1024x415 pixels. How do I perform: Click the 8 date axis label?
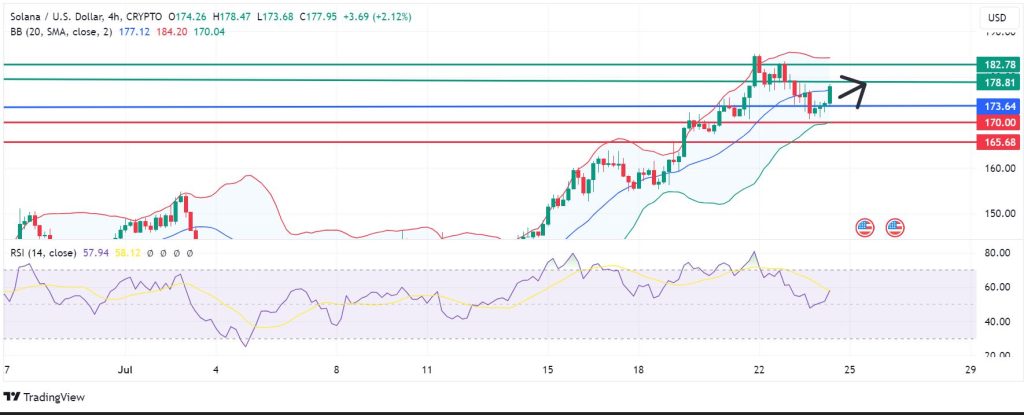point(336,369)
